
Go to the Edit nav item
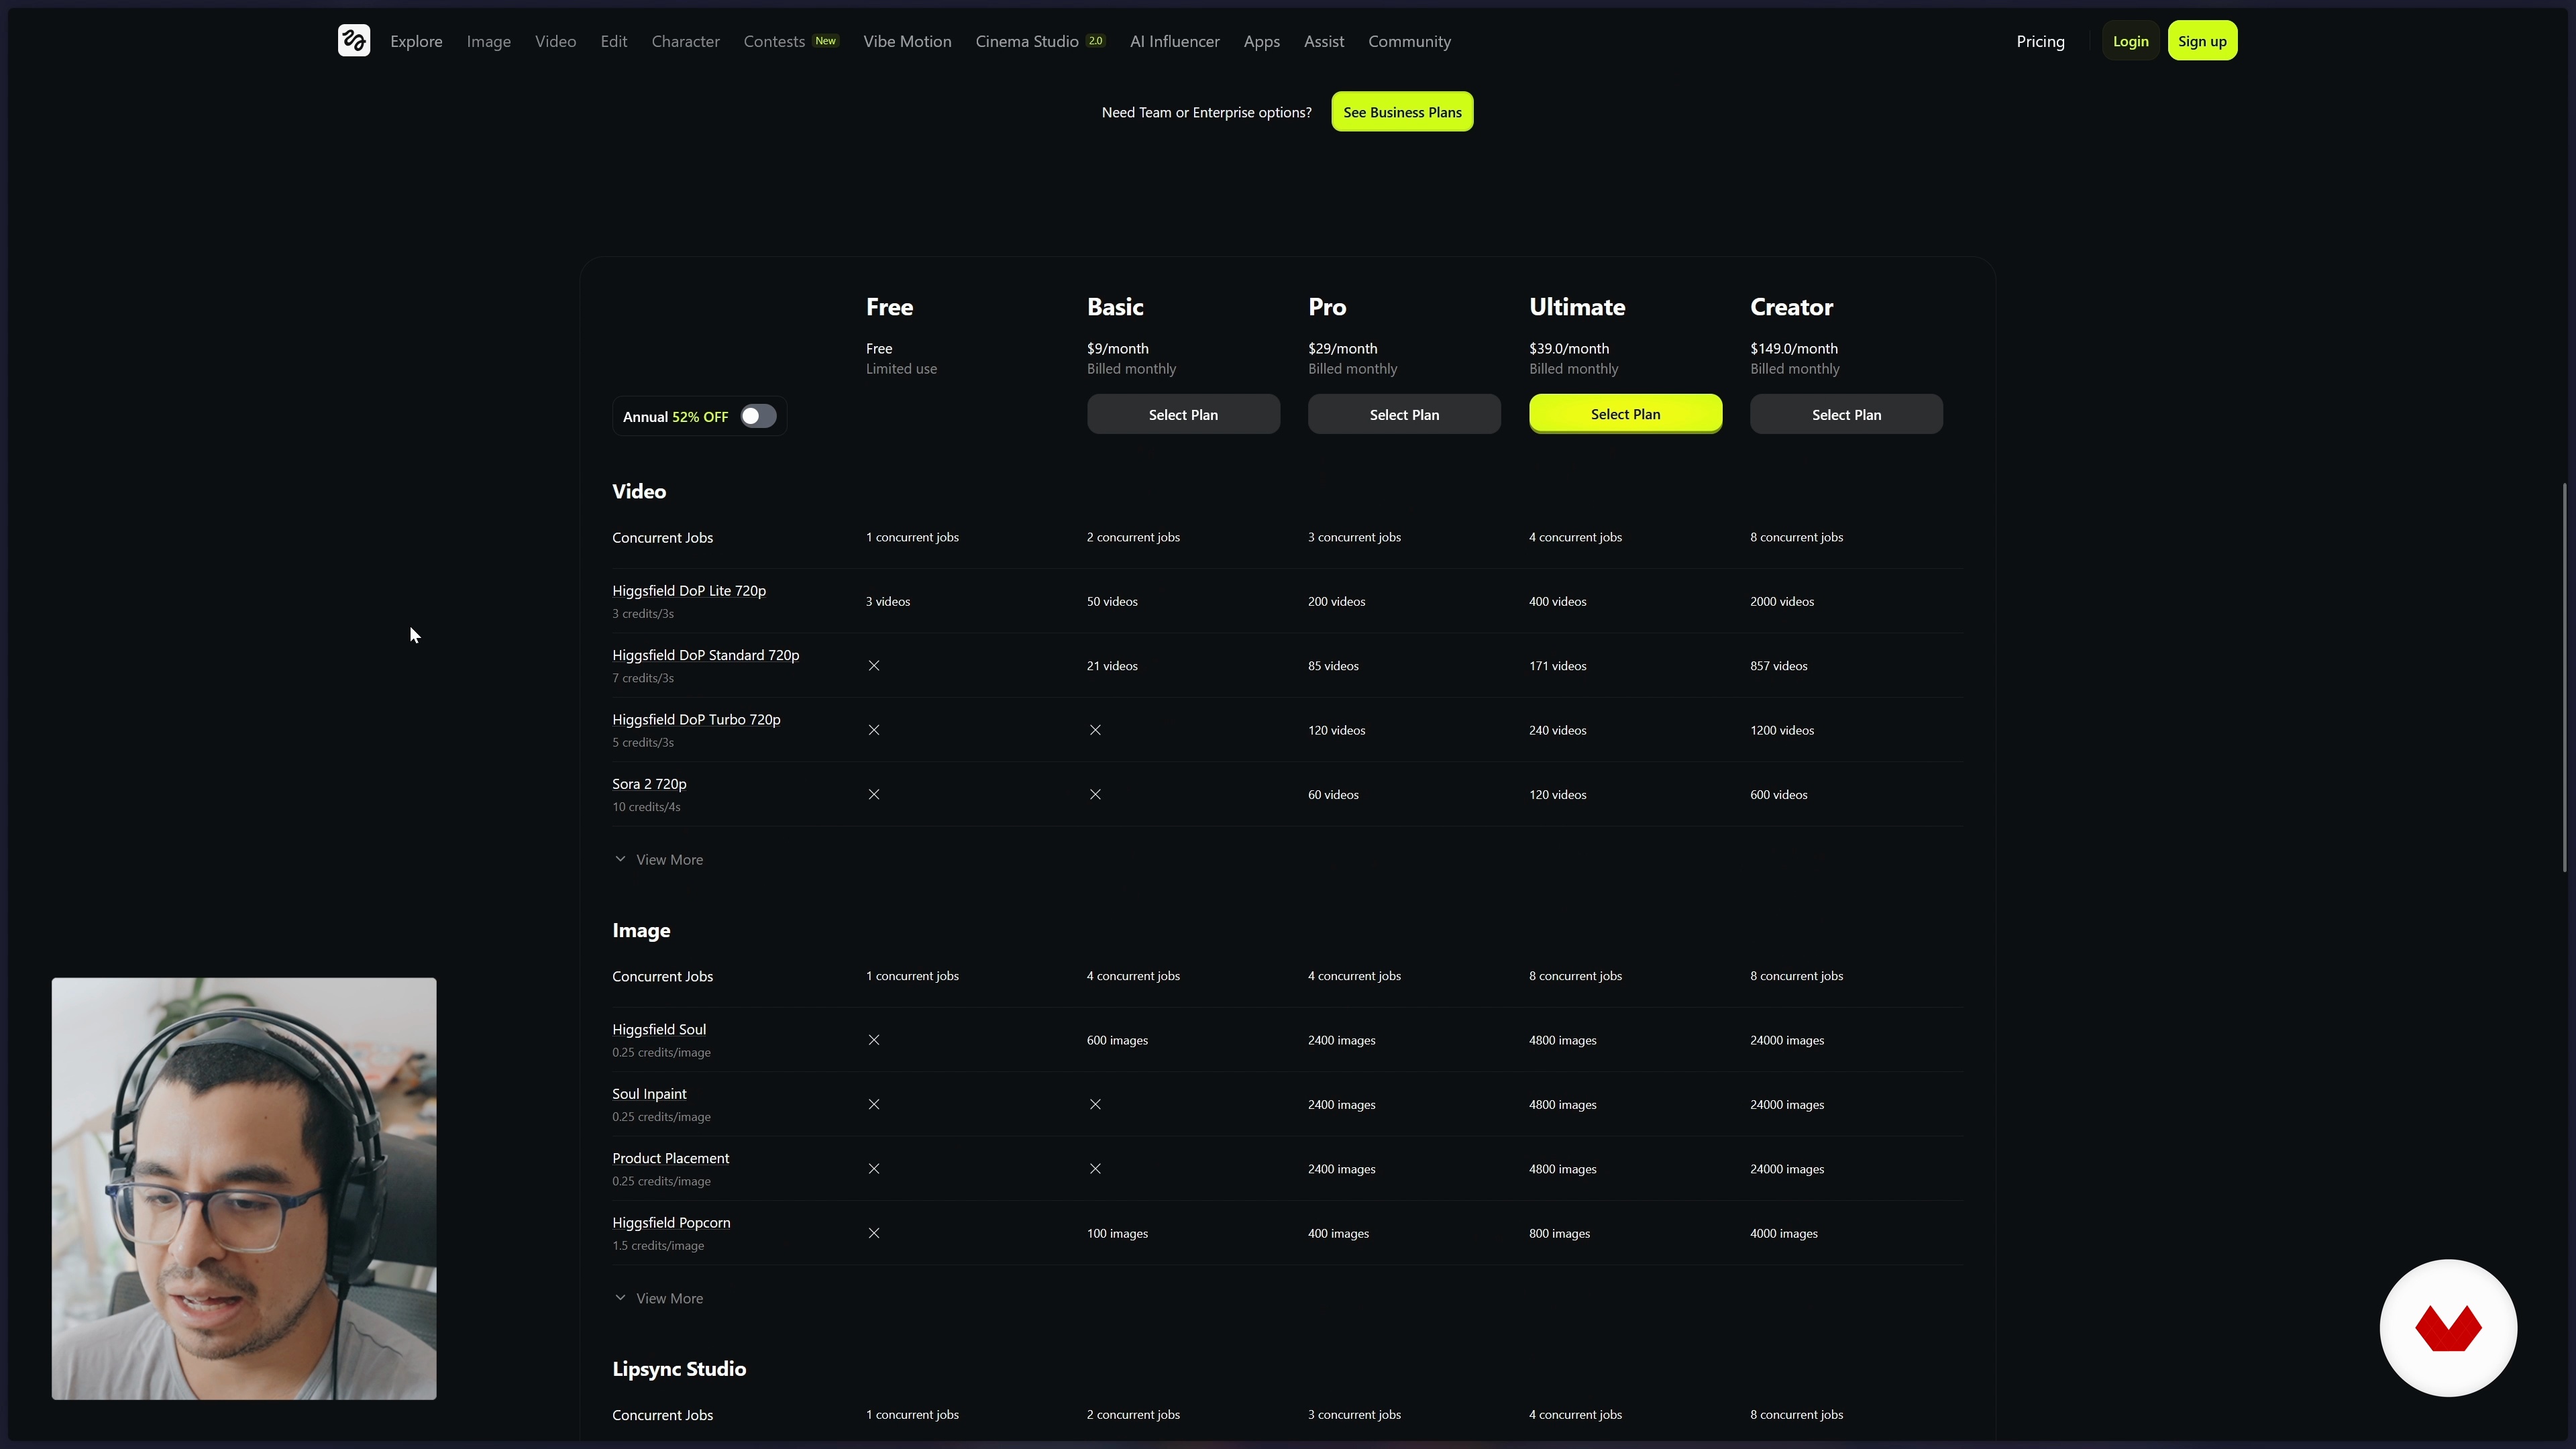614,41
